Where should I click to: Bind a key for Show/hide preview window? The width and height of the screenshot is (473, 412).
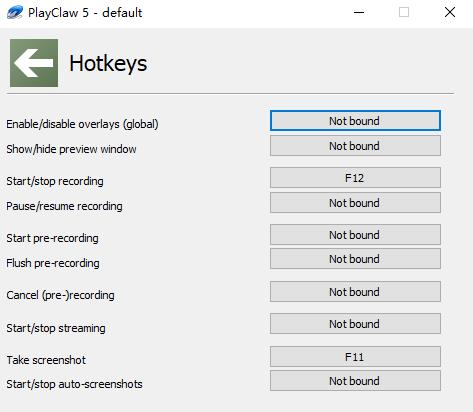click(355, 146)
